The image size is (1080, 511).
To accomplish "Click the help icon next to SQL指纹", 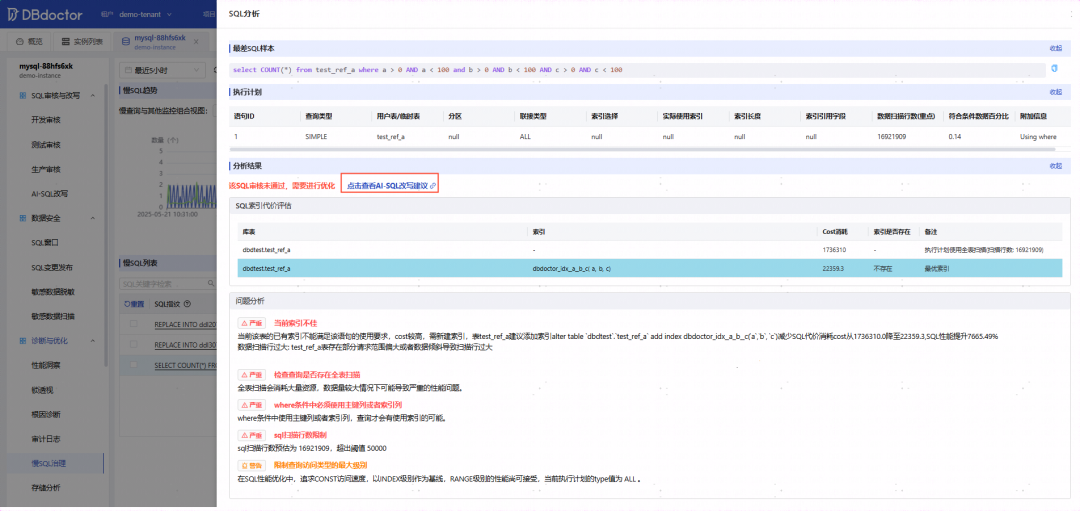I will click(x=188, y=304).
